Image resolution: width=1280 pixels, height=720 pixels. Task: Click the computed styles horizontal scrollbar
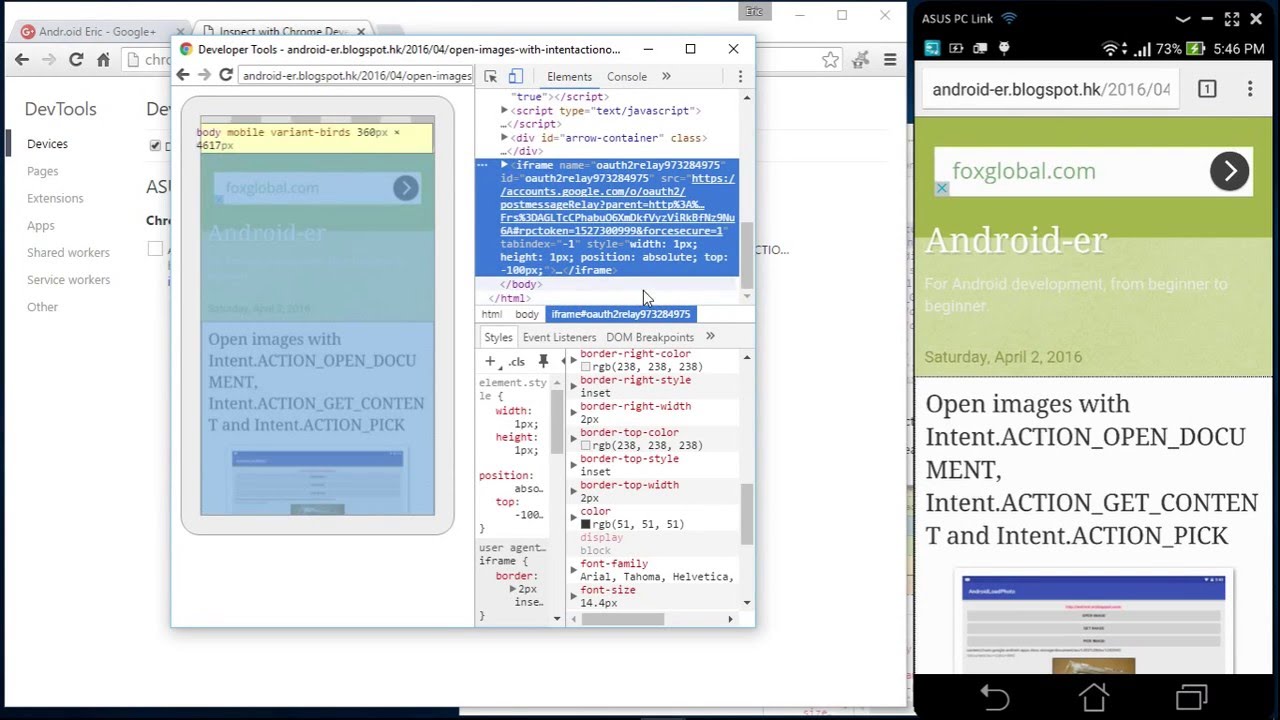623,619
